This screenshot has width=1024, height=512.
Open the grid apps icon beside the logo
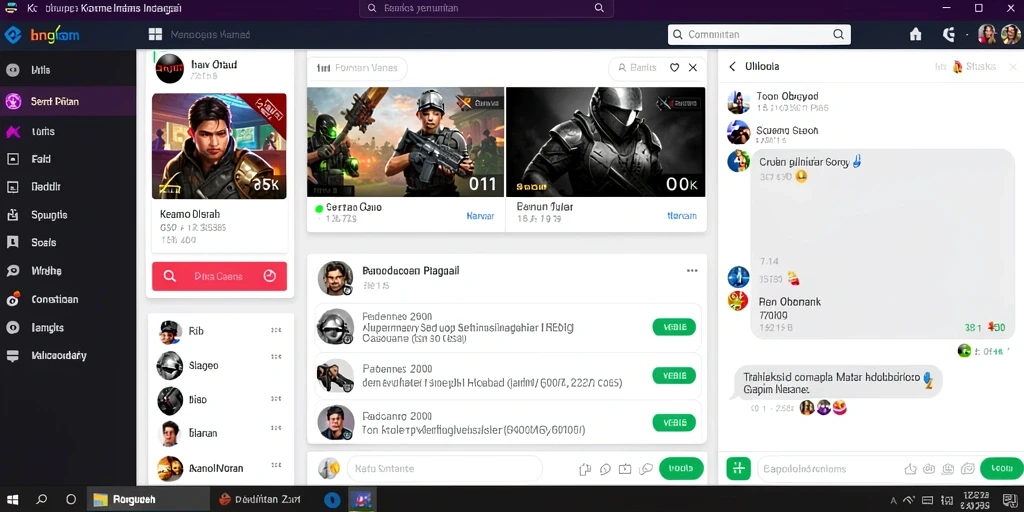click(155, 35)
